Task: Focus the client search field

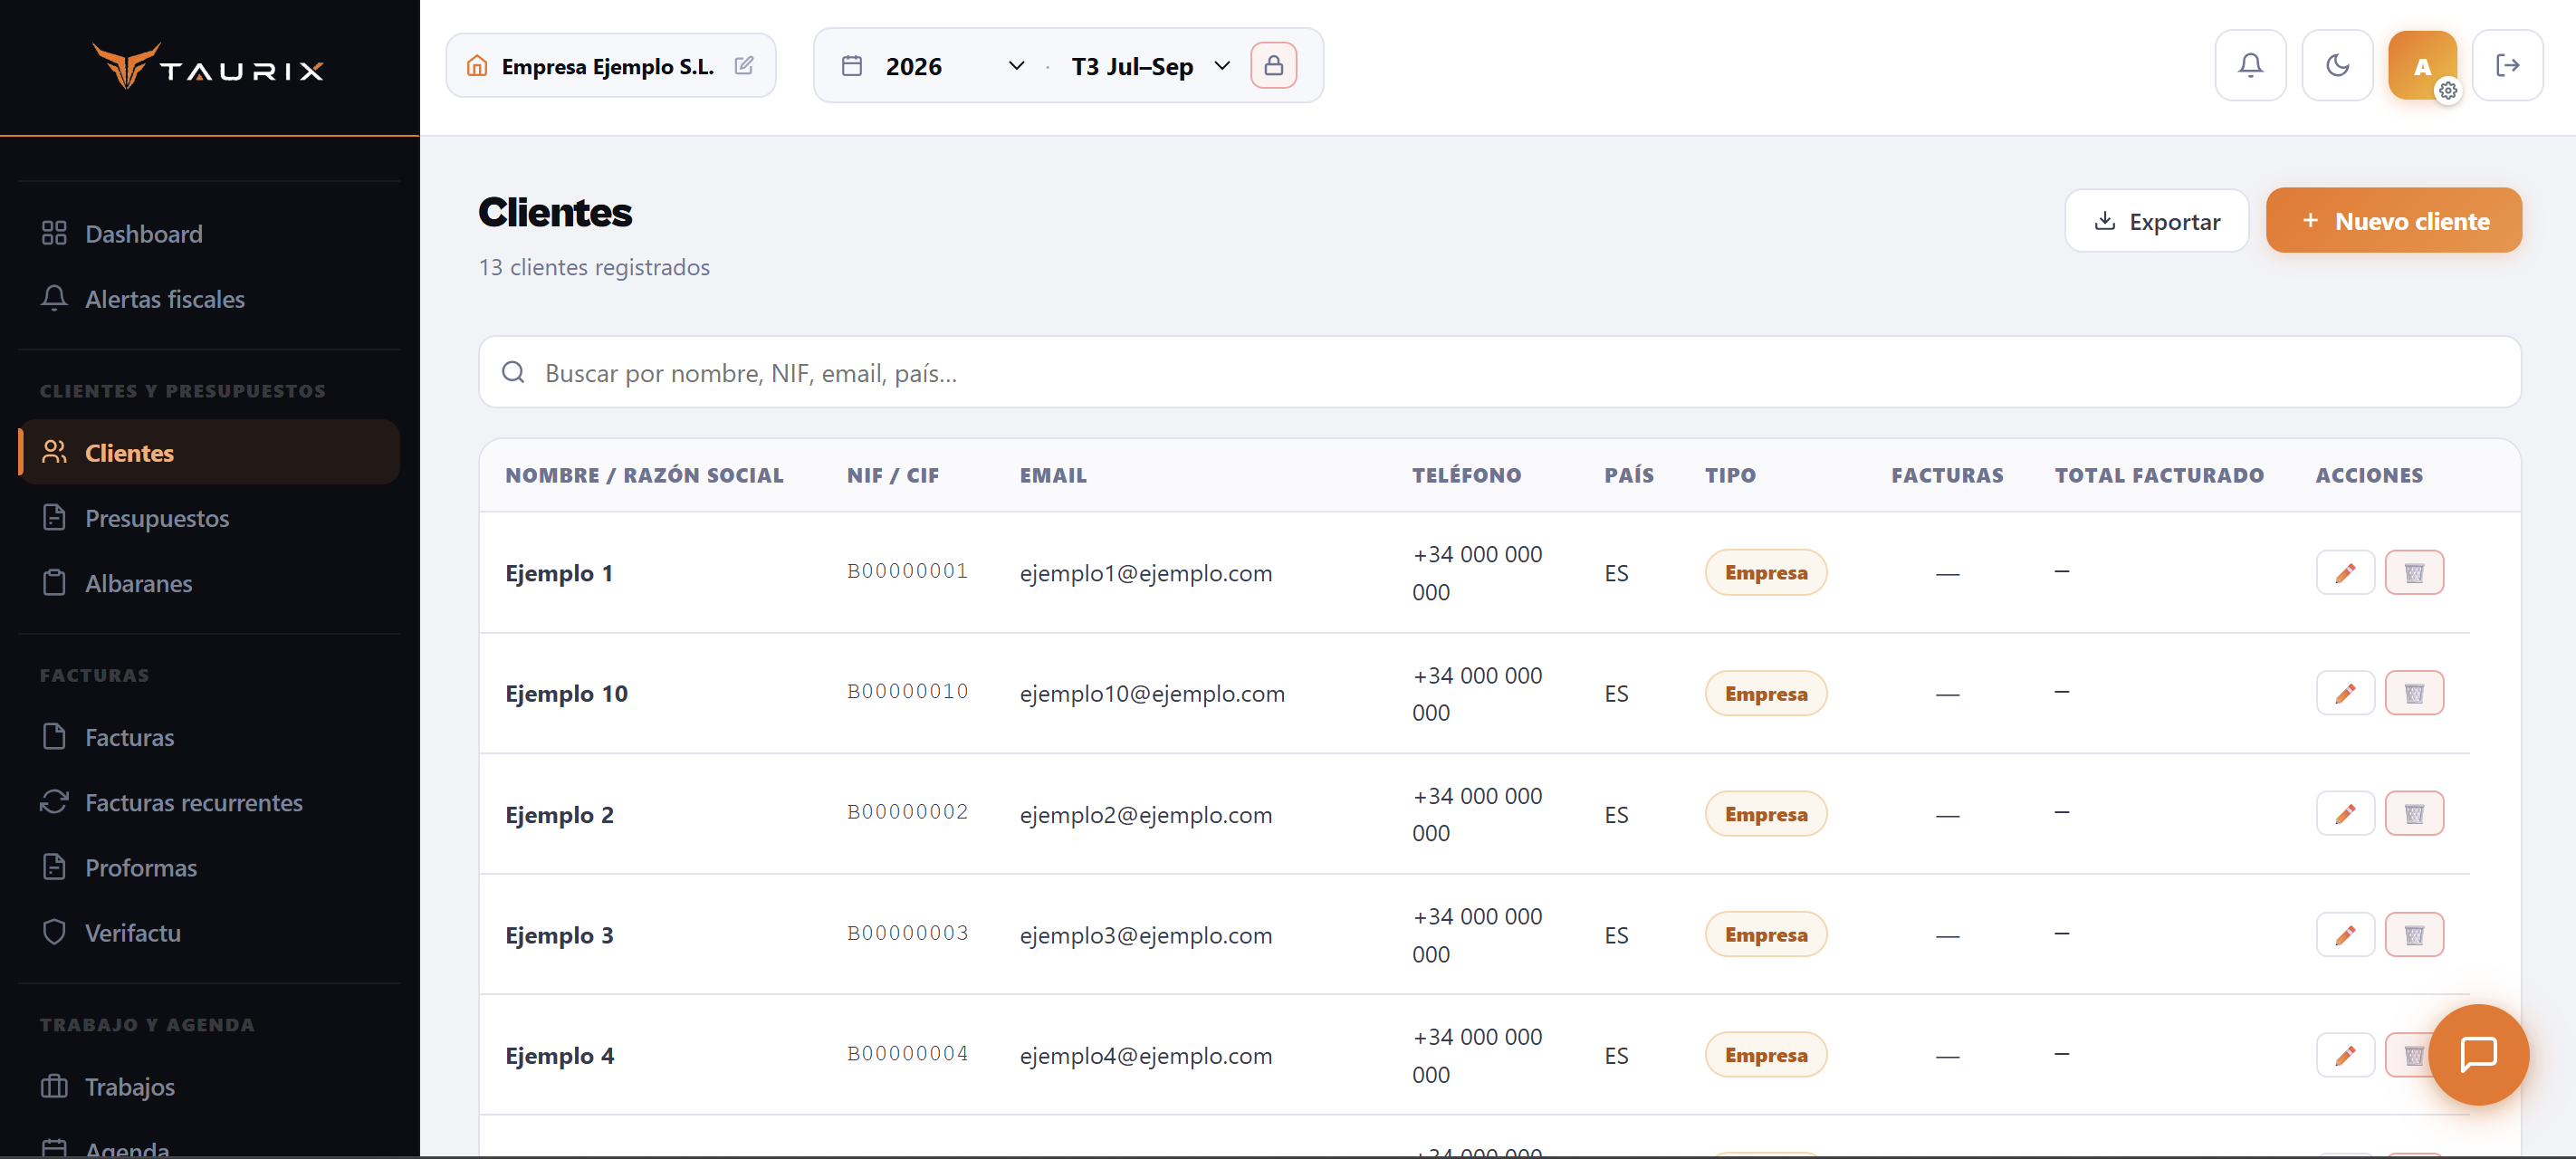Action: pos(1499,372)
